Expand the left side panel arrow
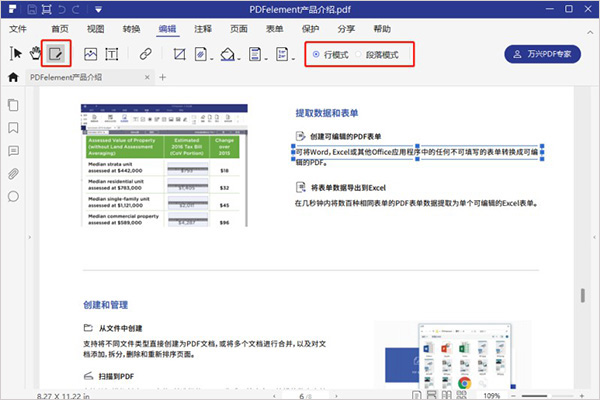The image size is (600, 400). 29,237
